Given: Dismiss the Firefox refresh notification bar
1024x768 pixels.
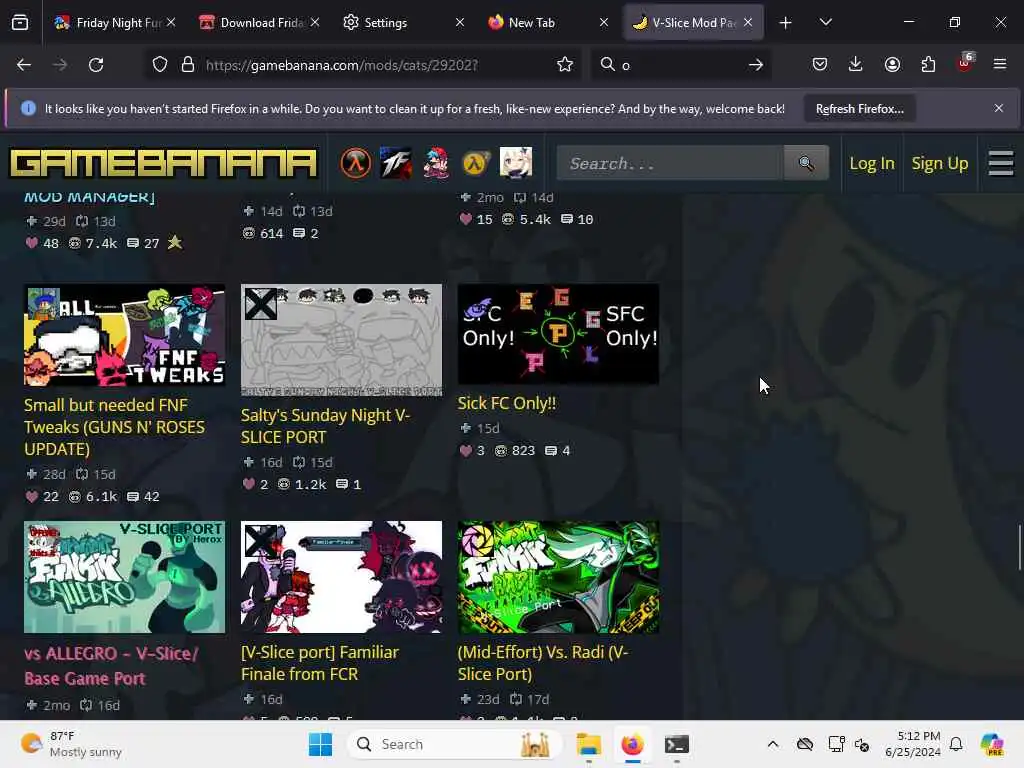Looking at the screenshot, I should (x=999, y=108).
